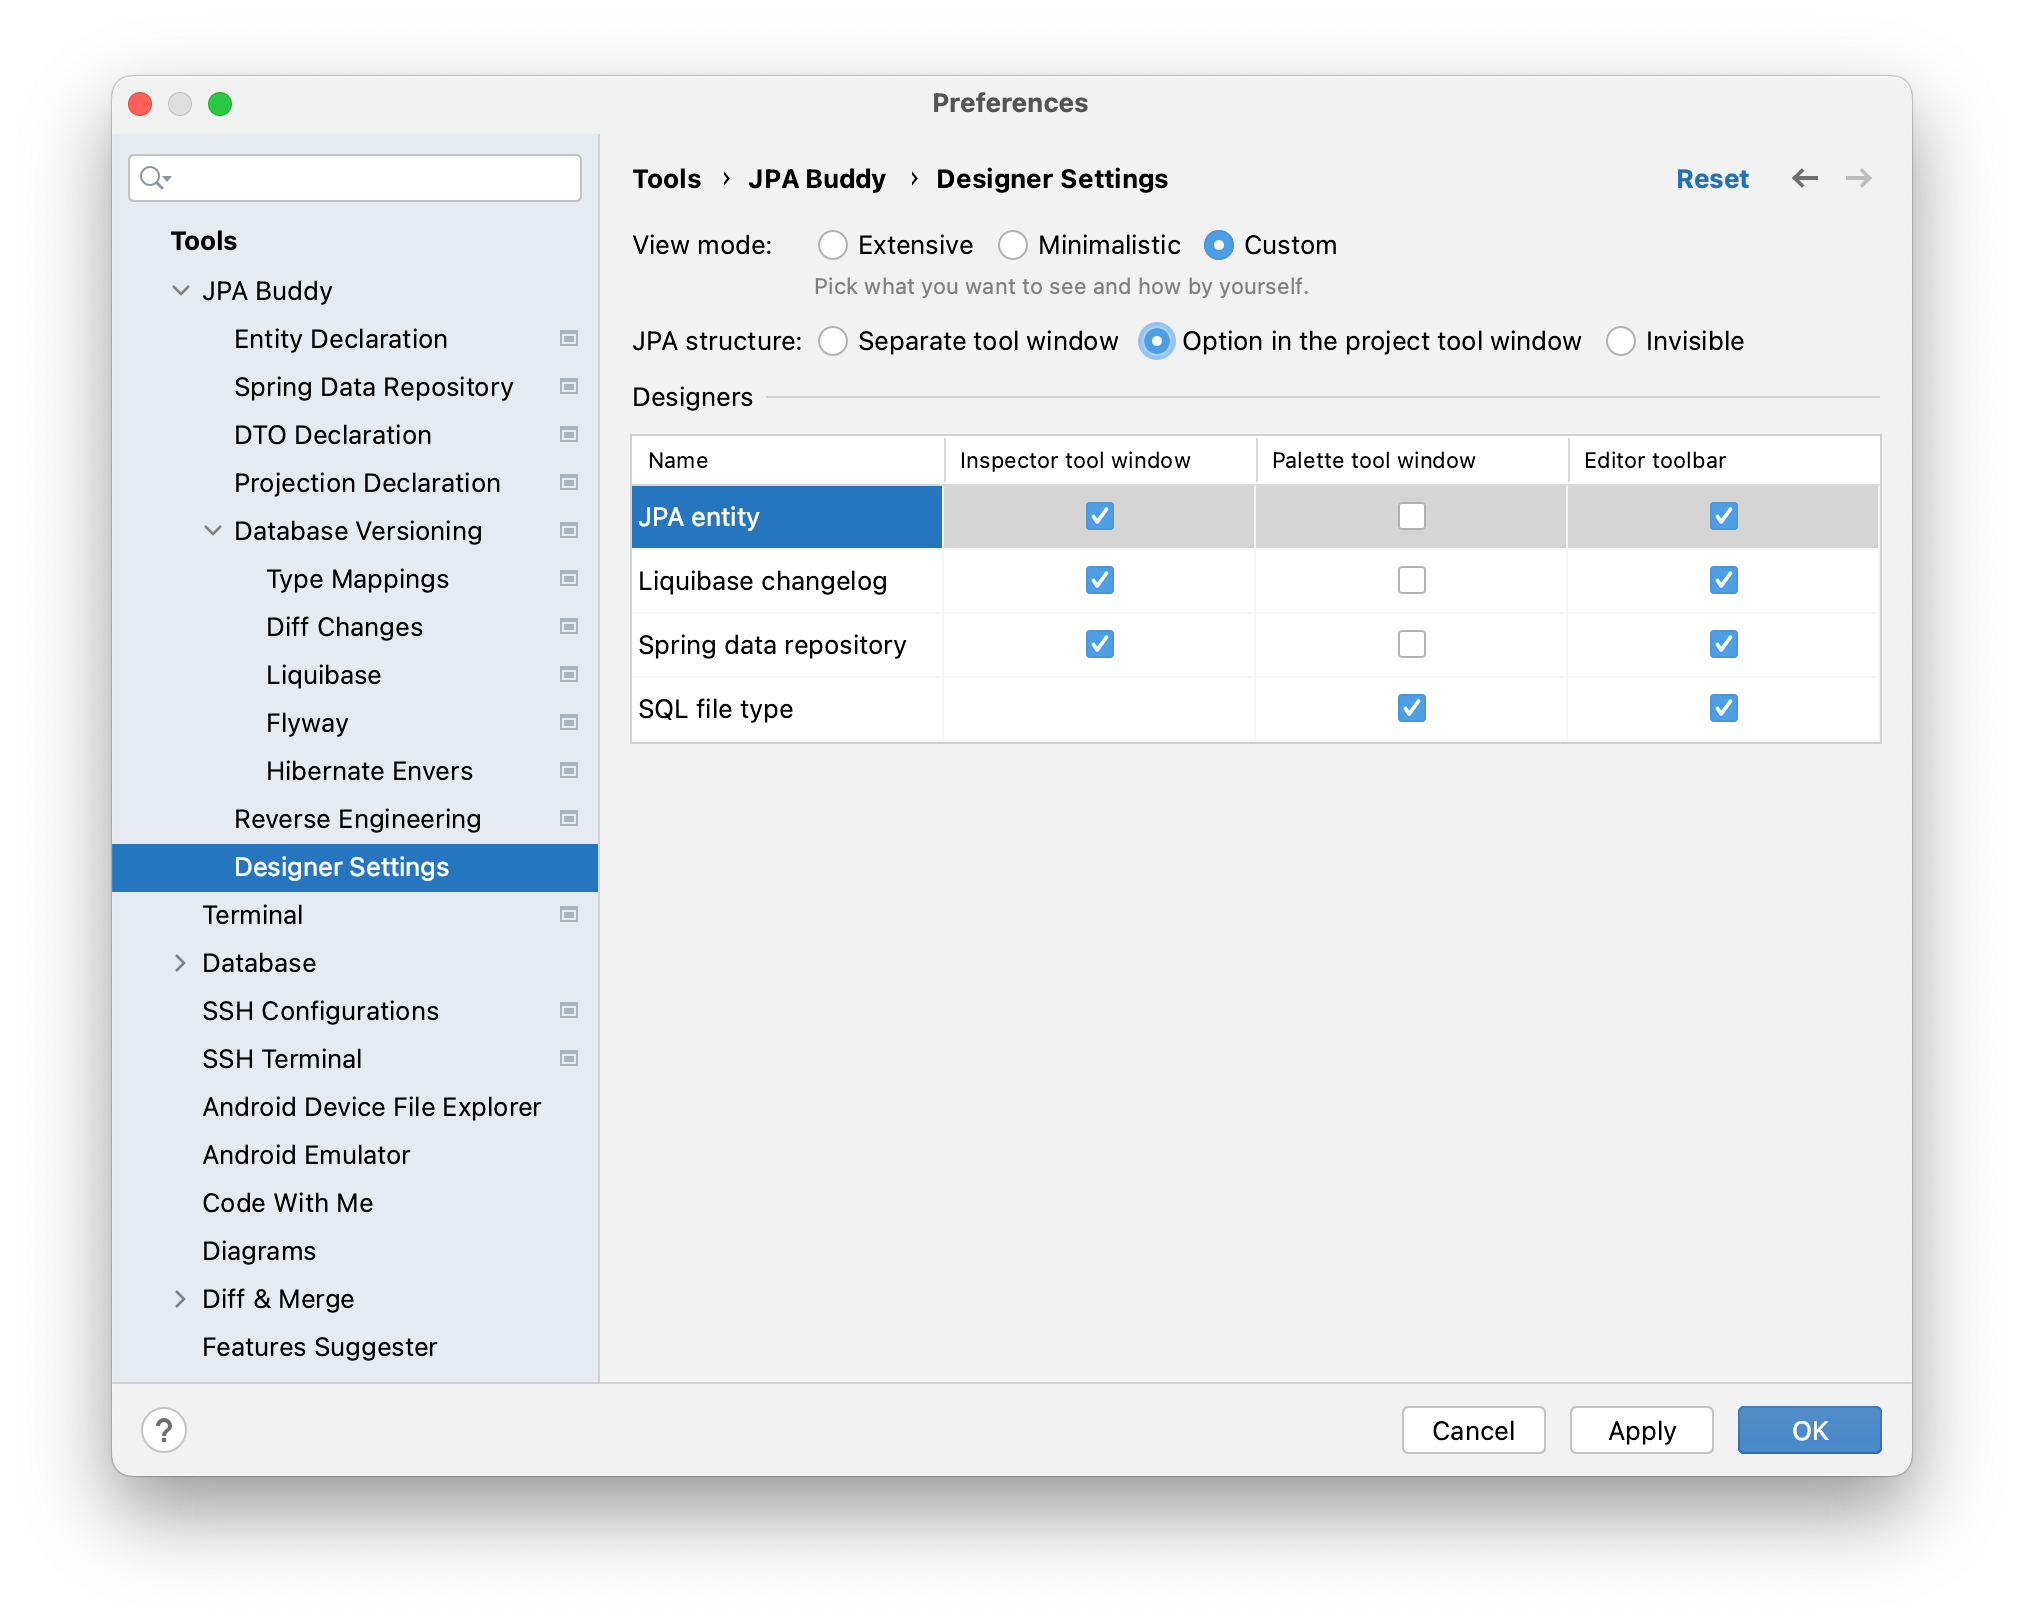2024x1624 pixels.
Task: Click the Cancel button
Action: click(x=1473, y=1430)
